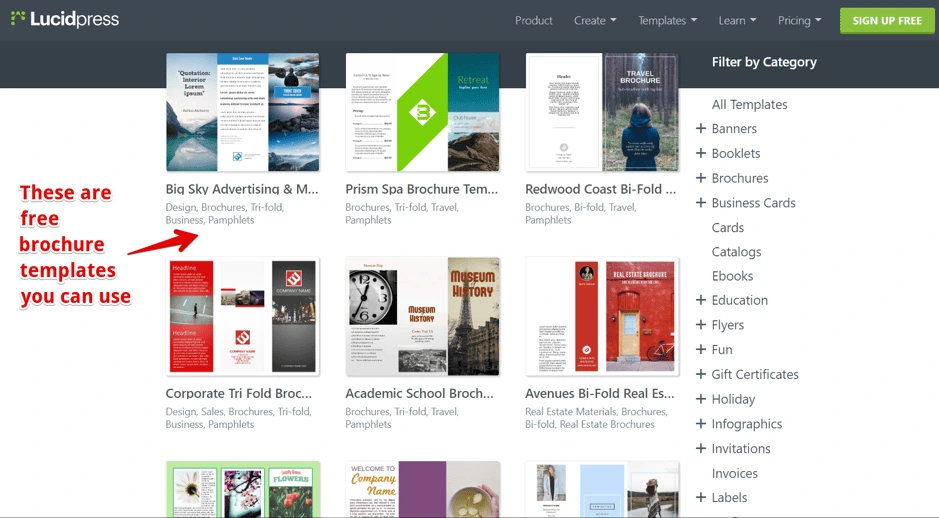Click the Redwood Coast Bi-Fold title link
The width and height of the screenshot is (939, 518).
pos(601,189)
